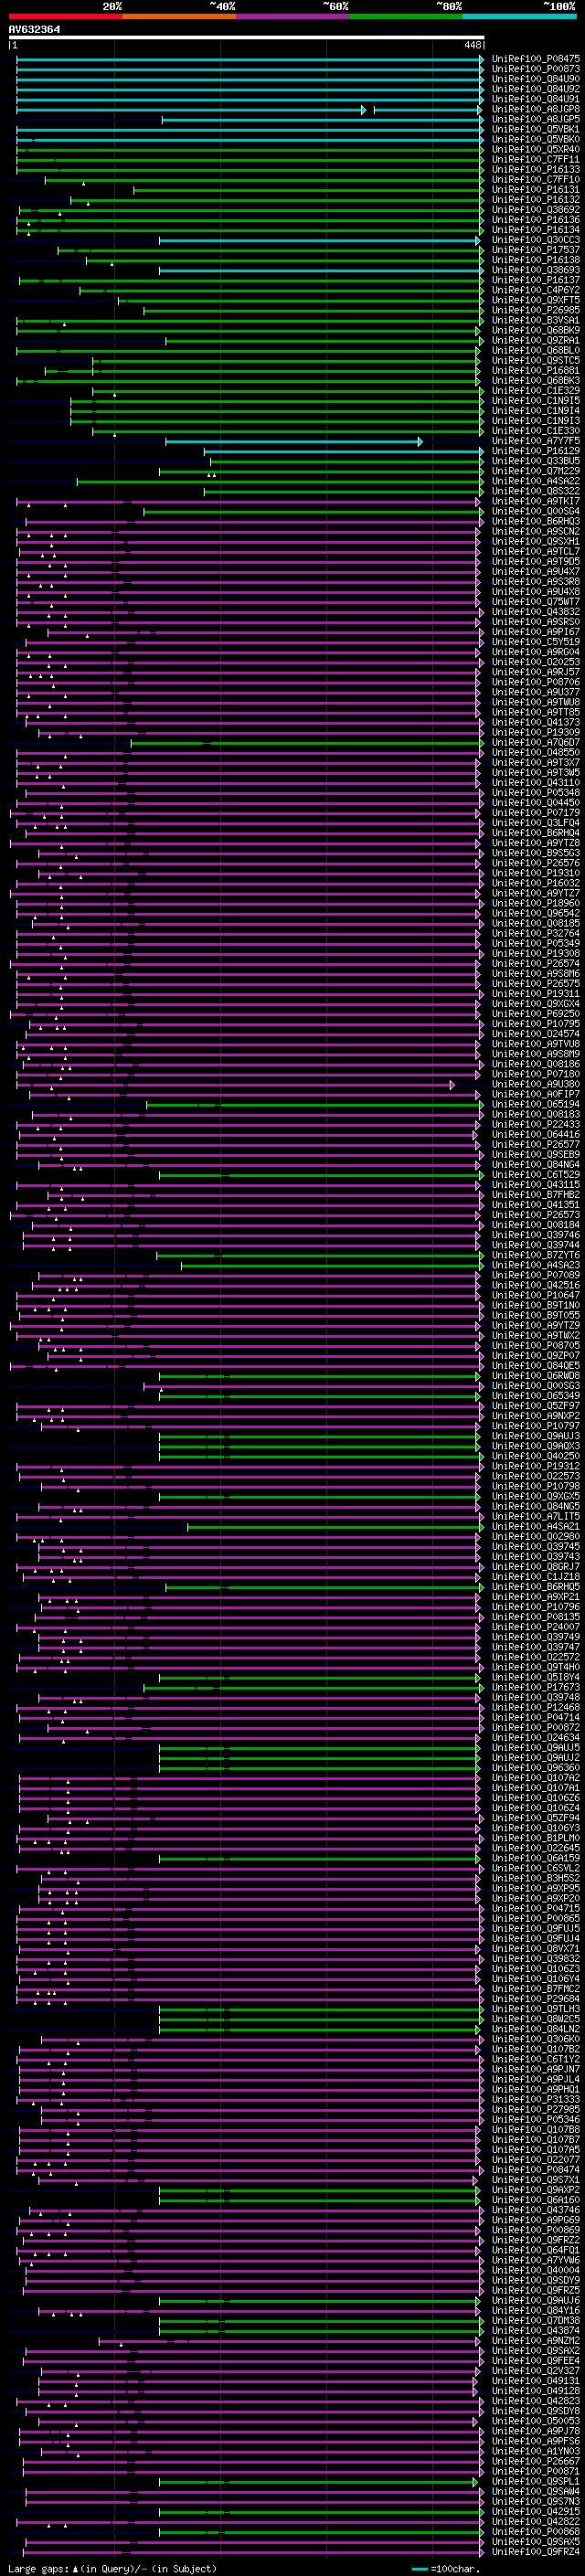The height and width of the screenshot is (2576, 585).
Task: Click label UniRef100_Q43110
Action: [535, 783]
